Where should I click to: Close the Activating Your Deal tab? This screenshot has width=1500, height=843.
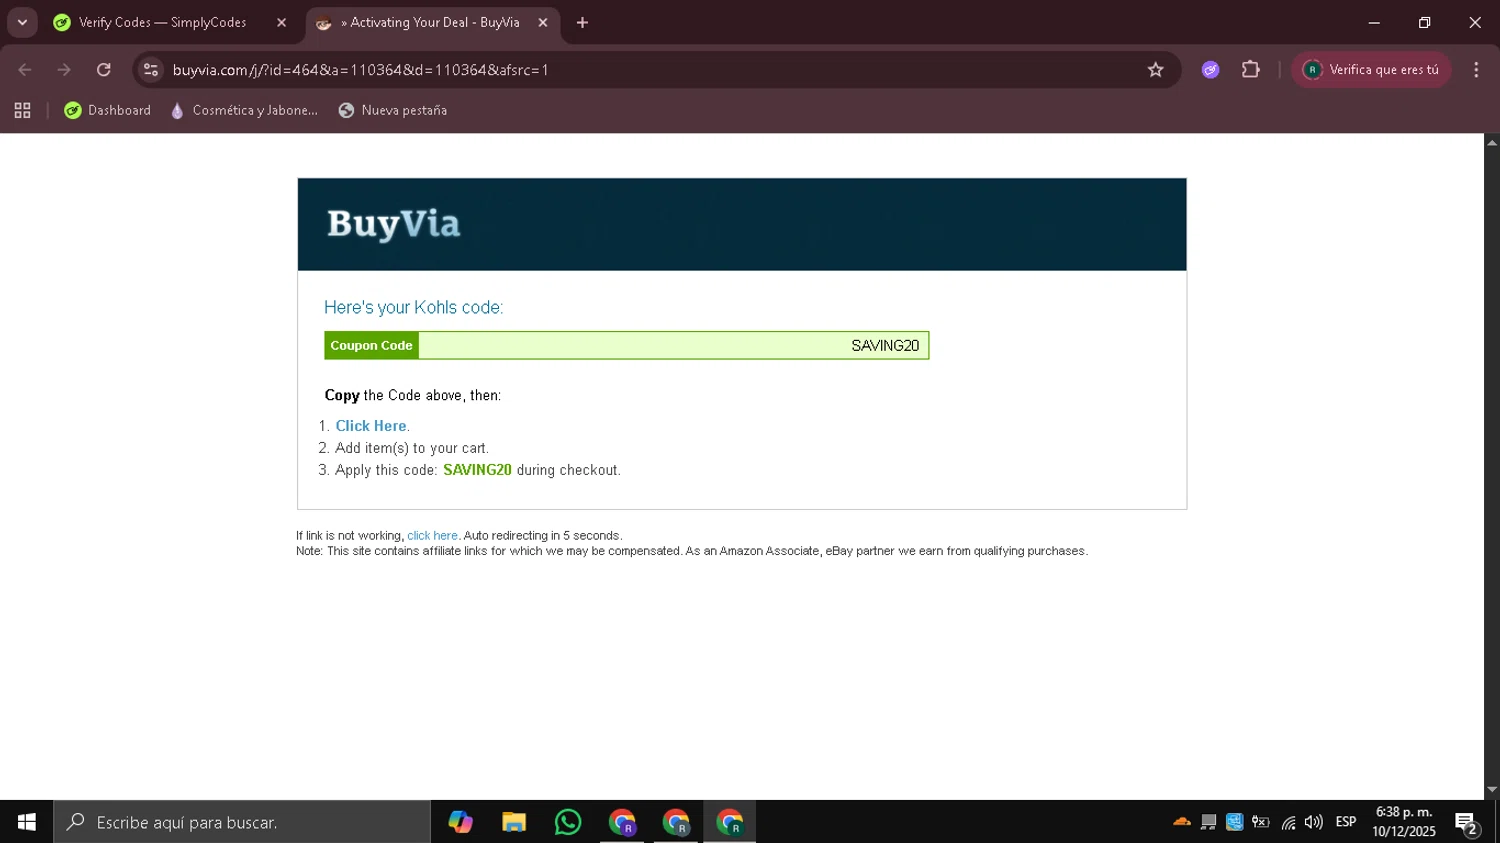543,22
